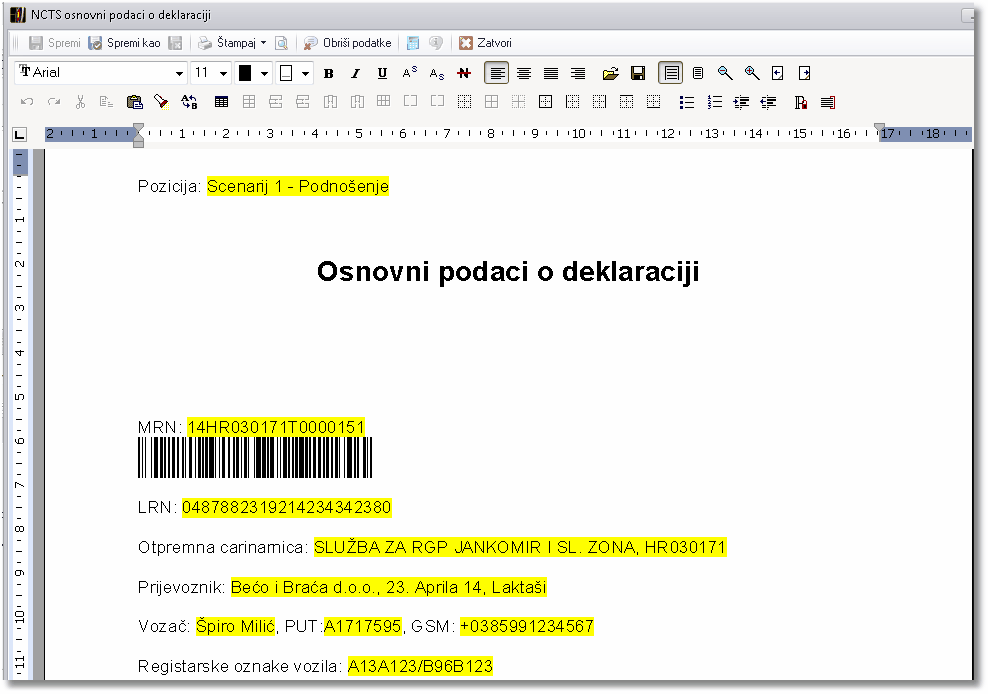Click the tab alignment selector at ruler corner

pyautogui.click(x=20, y=134)
